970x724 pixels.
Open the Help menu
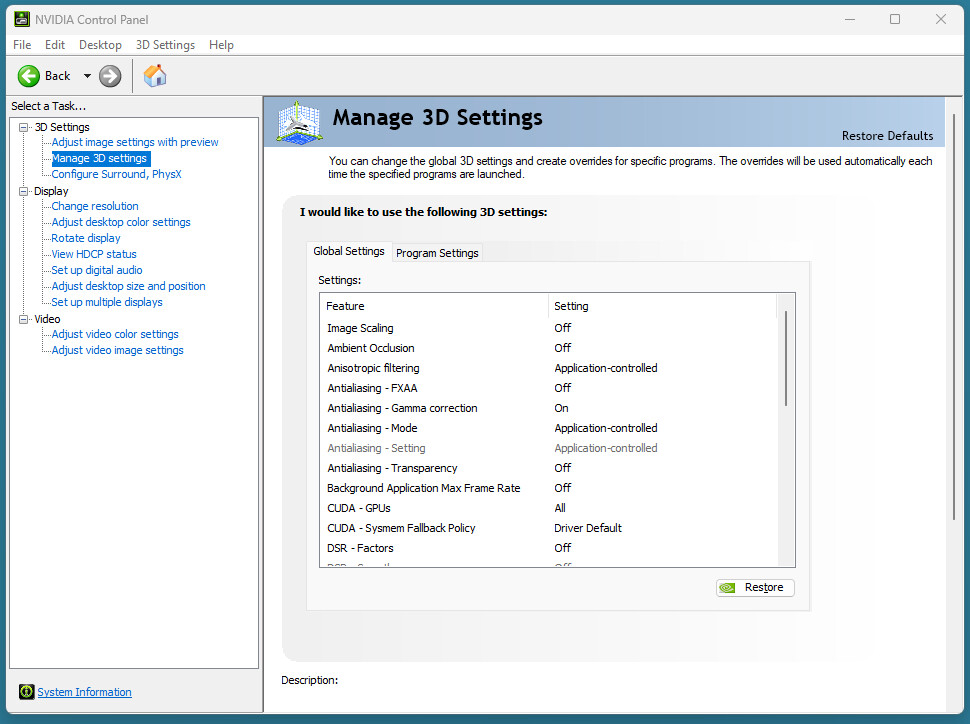[x=221, y=45]
